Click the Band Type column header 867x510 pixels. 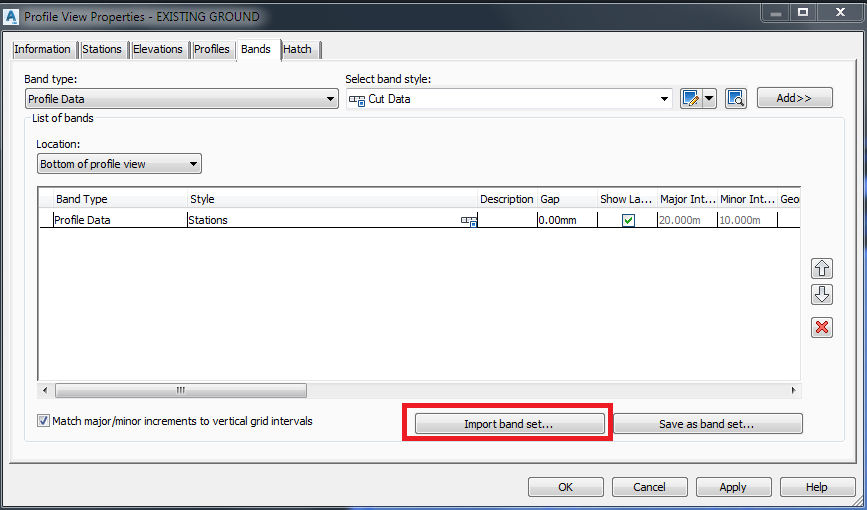point(120,199)
